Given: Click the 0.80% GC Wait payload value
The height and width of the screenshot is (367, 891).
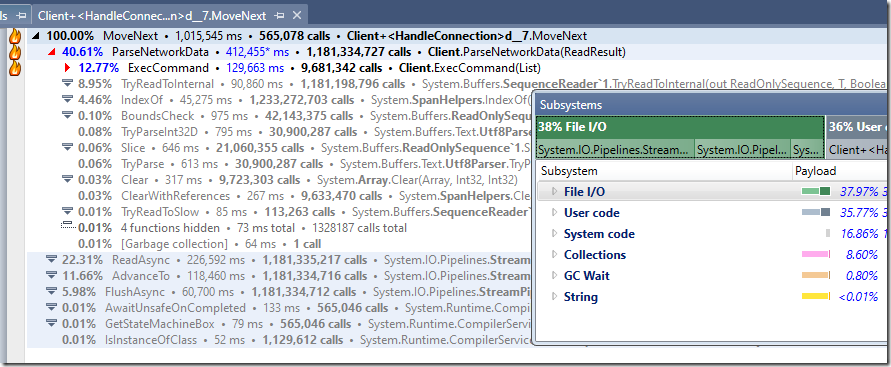Looking at the screenshot, I should 862,276.
